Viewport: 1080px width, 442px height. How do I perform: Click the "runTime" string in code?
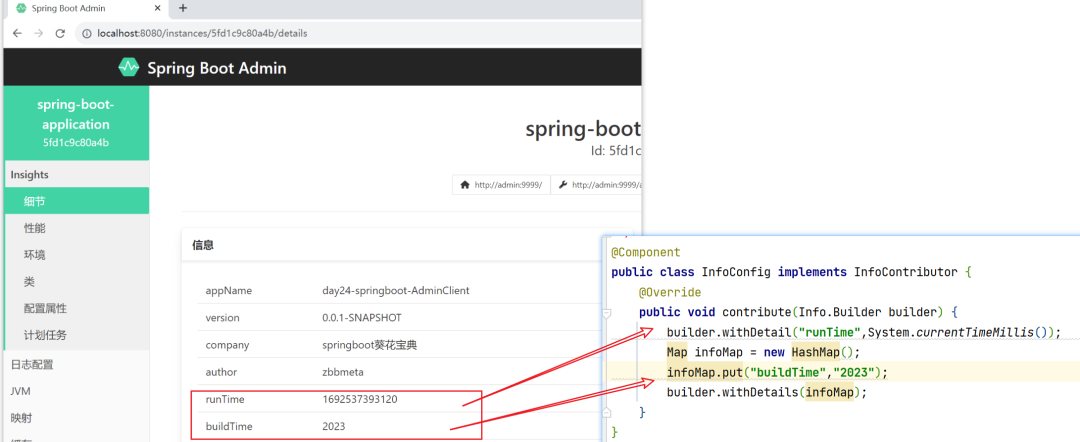click(829, 333)
